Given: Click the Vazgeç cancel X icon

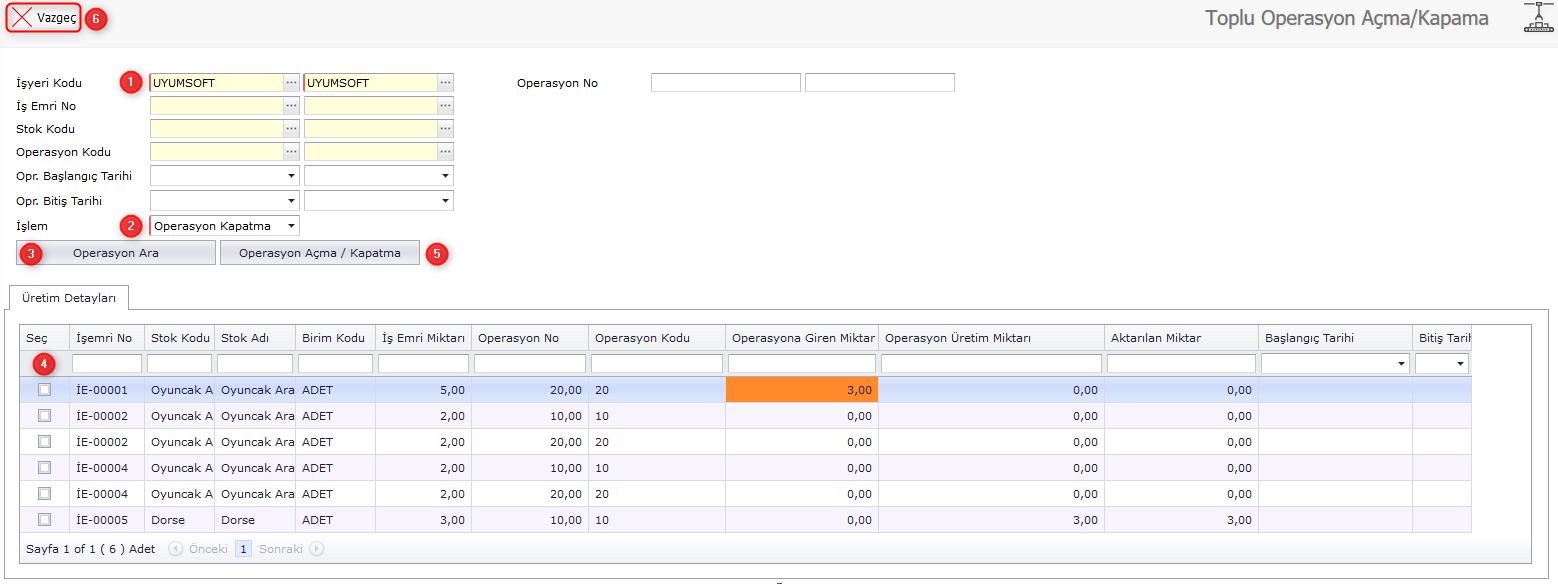Looking at the screenshot, I should tap(21, 18).
